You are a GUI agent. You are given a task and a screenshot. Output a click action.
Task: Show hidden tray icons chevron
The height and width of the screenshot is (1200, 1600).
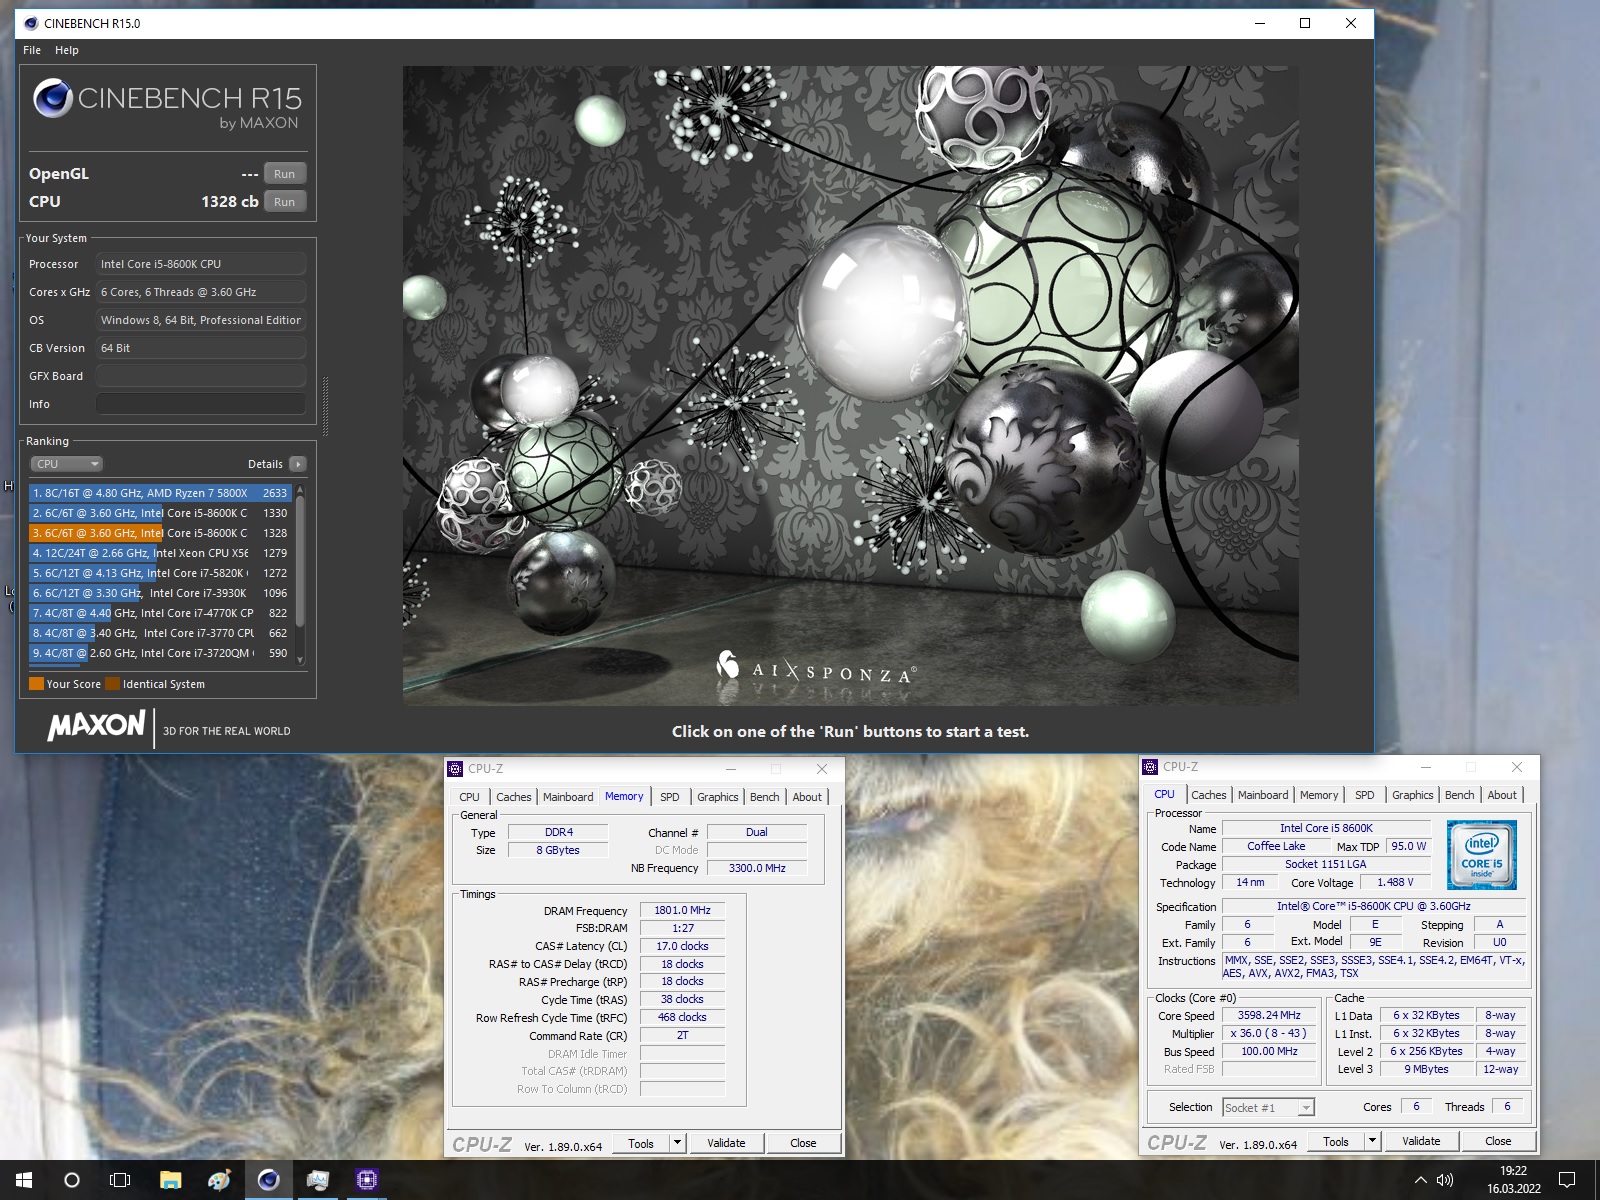(x=1420, y=1180)
